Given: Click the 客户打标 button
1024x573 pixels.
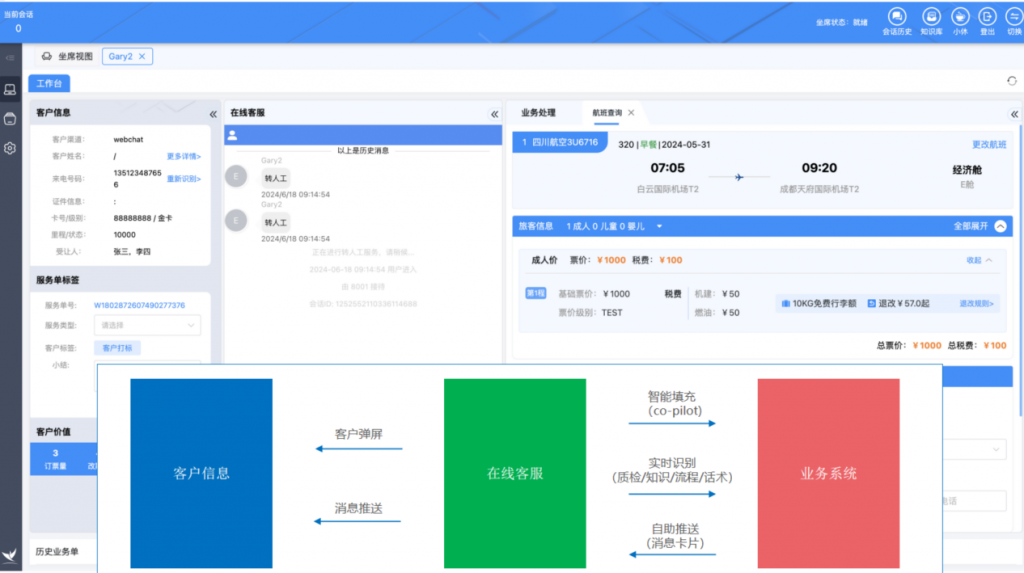Looking at the screenshot, I should click(x=118, y=348).
